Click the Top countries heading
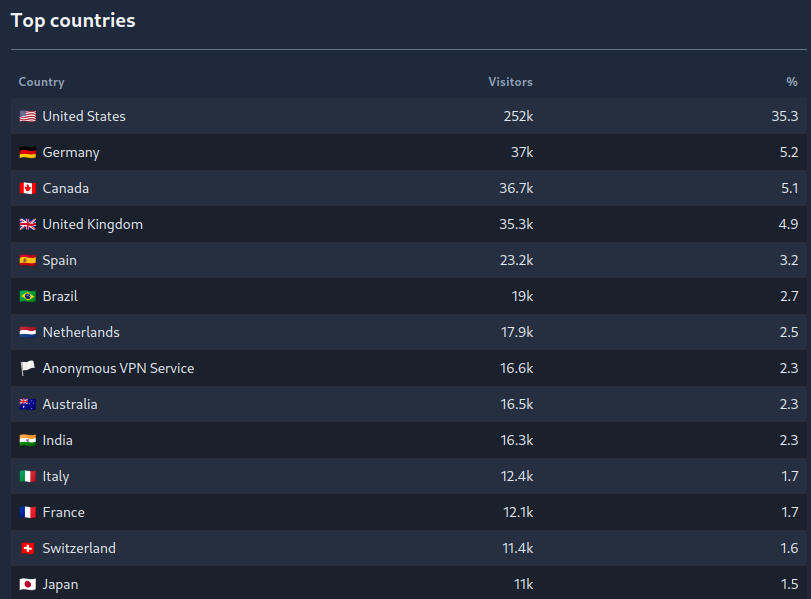The width and height of the screenshot is (811, 599). (73, 20)
